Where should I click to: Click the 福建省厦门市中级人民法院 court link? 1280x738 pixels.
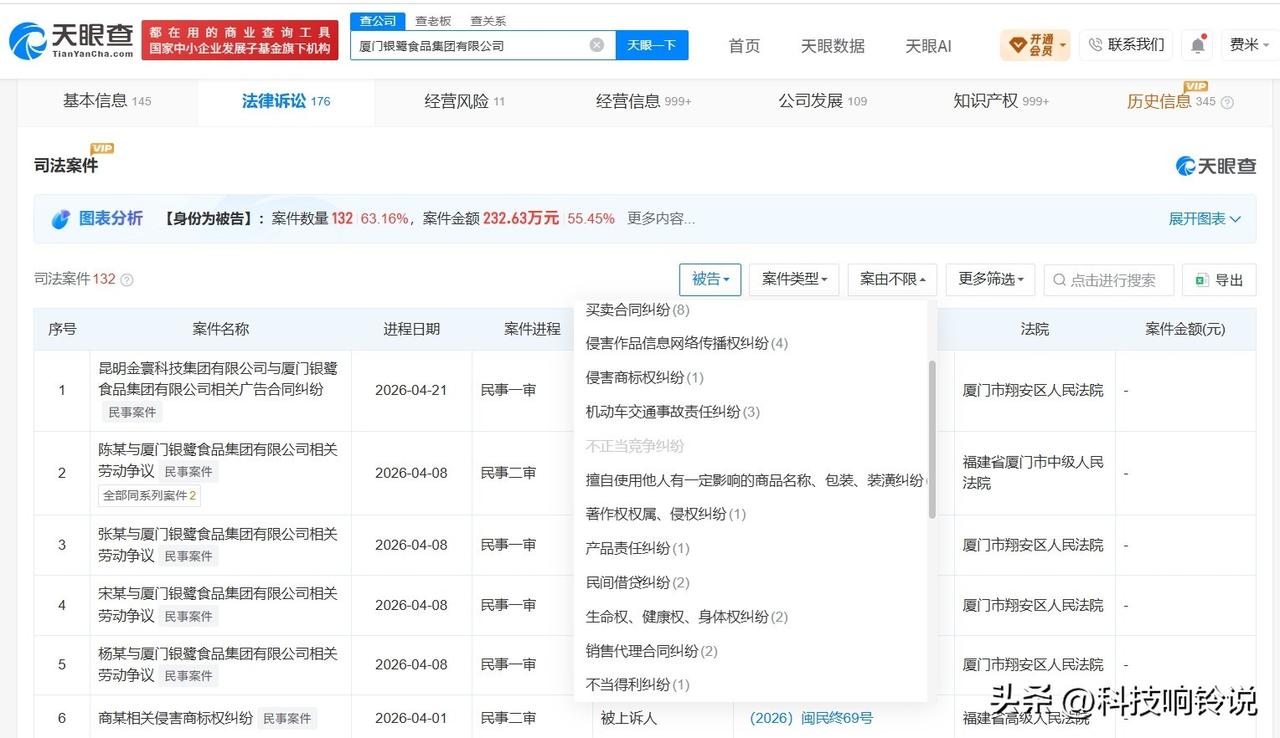[x=1033, y=472]
